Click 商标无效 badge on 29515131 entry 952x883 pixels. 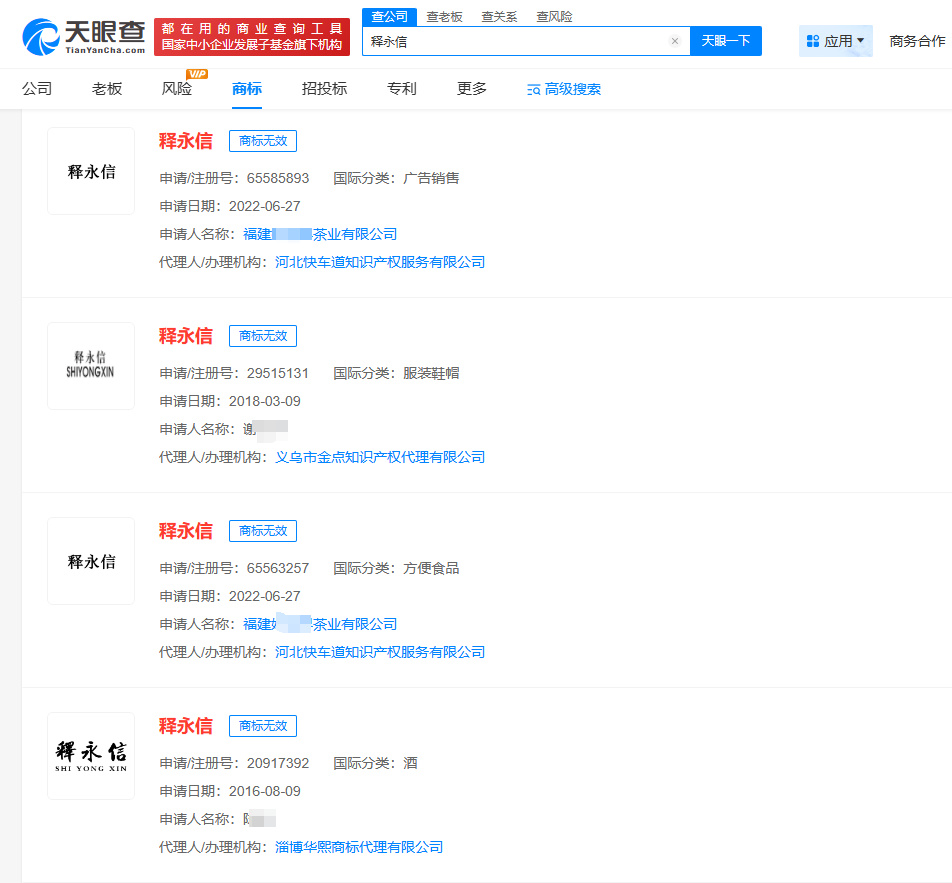click(263, 336)
